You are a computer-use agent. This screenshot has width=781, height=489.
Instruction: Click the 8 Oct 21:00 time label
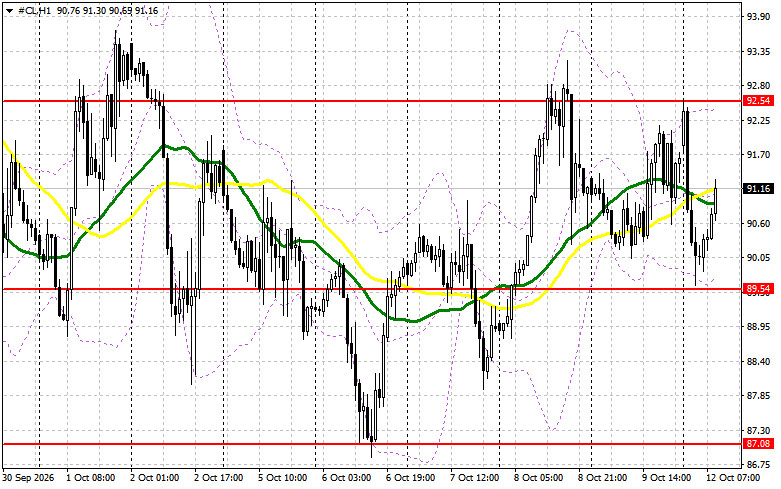click(603, 478)
